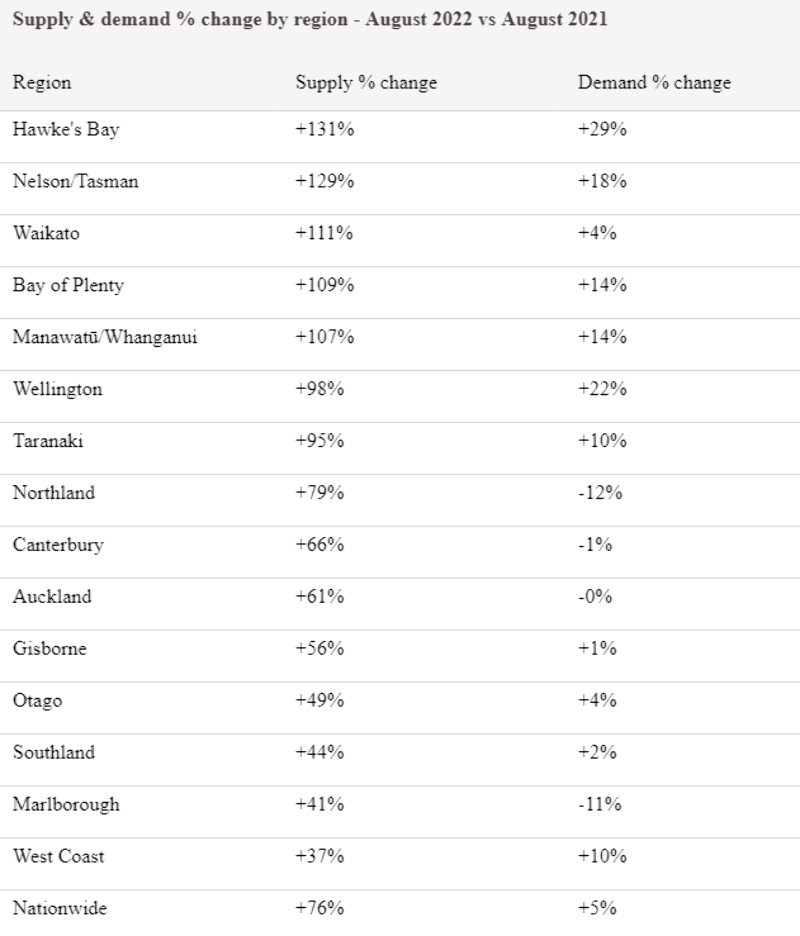
Task: Select the Waikato row label
Action: pyautogui.click(x=47, y=233)
